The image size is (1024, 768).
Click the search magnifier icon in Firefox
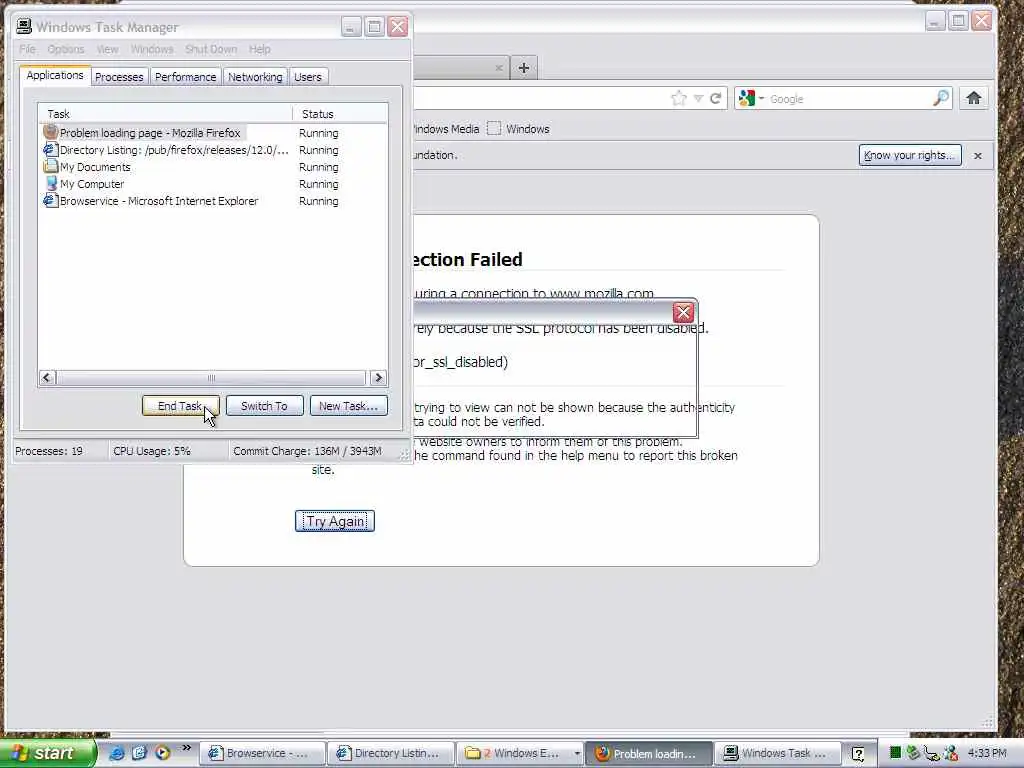coord(940,99)
